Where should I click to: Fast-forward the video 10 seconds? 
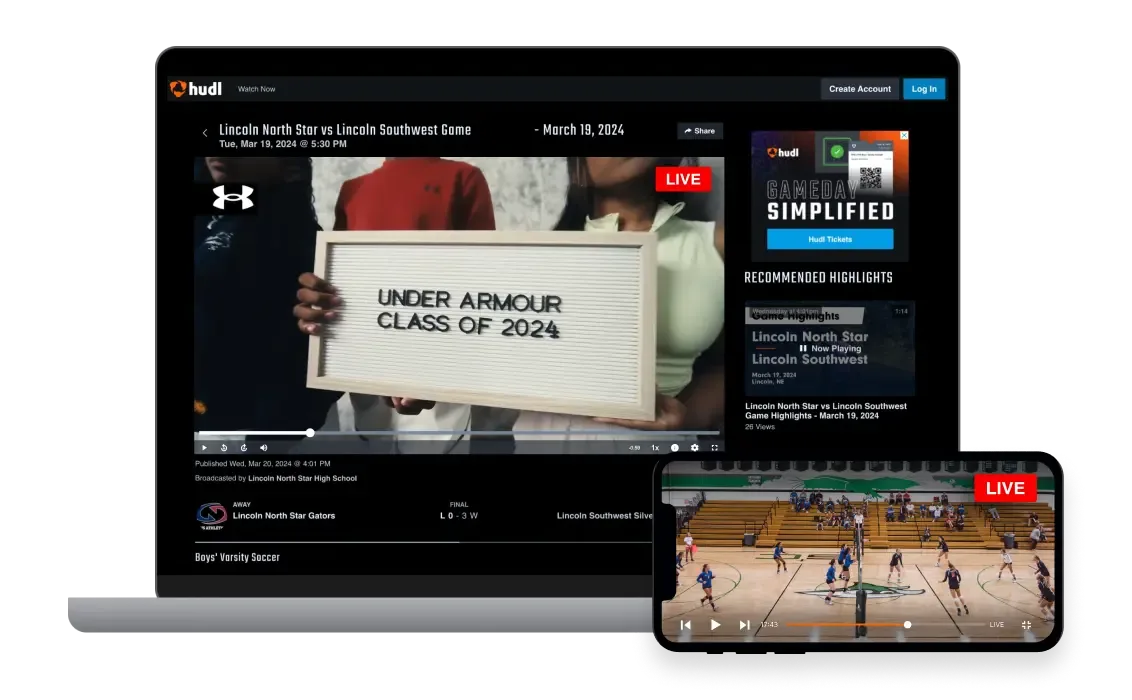244,447
